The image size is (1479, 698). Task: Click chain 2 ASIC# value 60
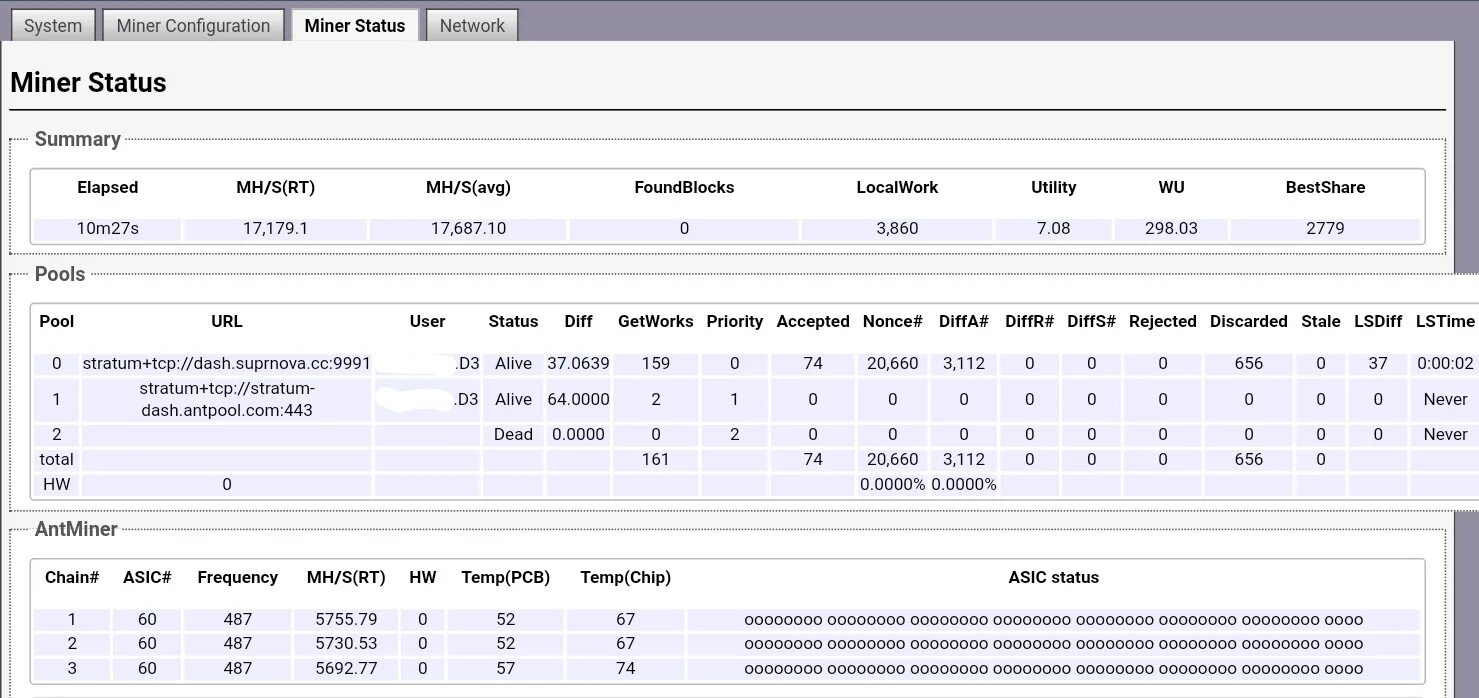(x=147, y=644)
